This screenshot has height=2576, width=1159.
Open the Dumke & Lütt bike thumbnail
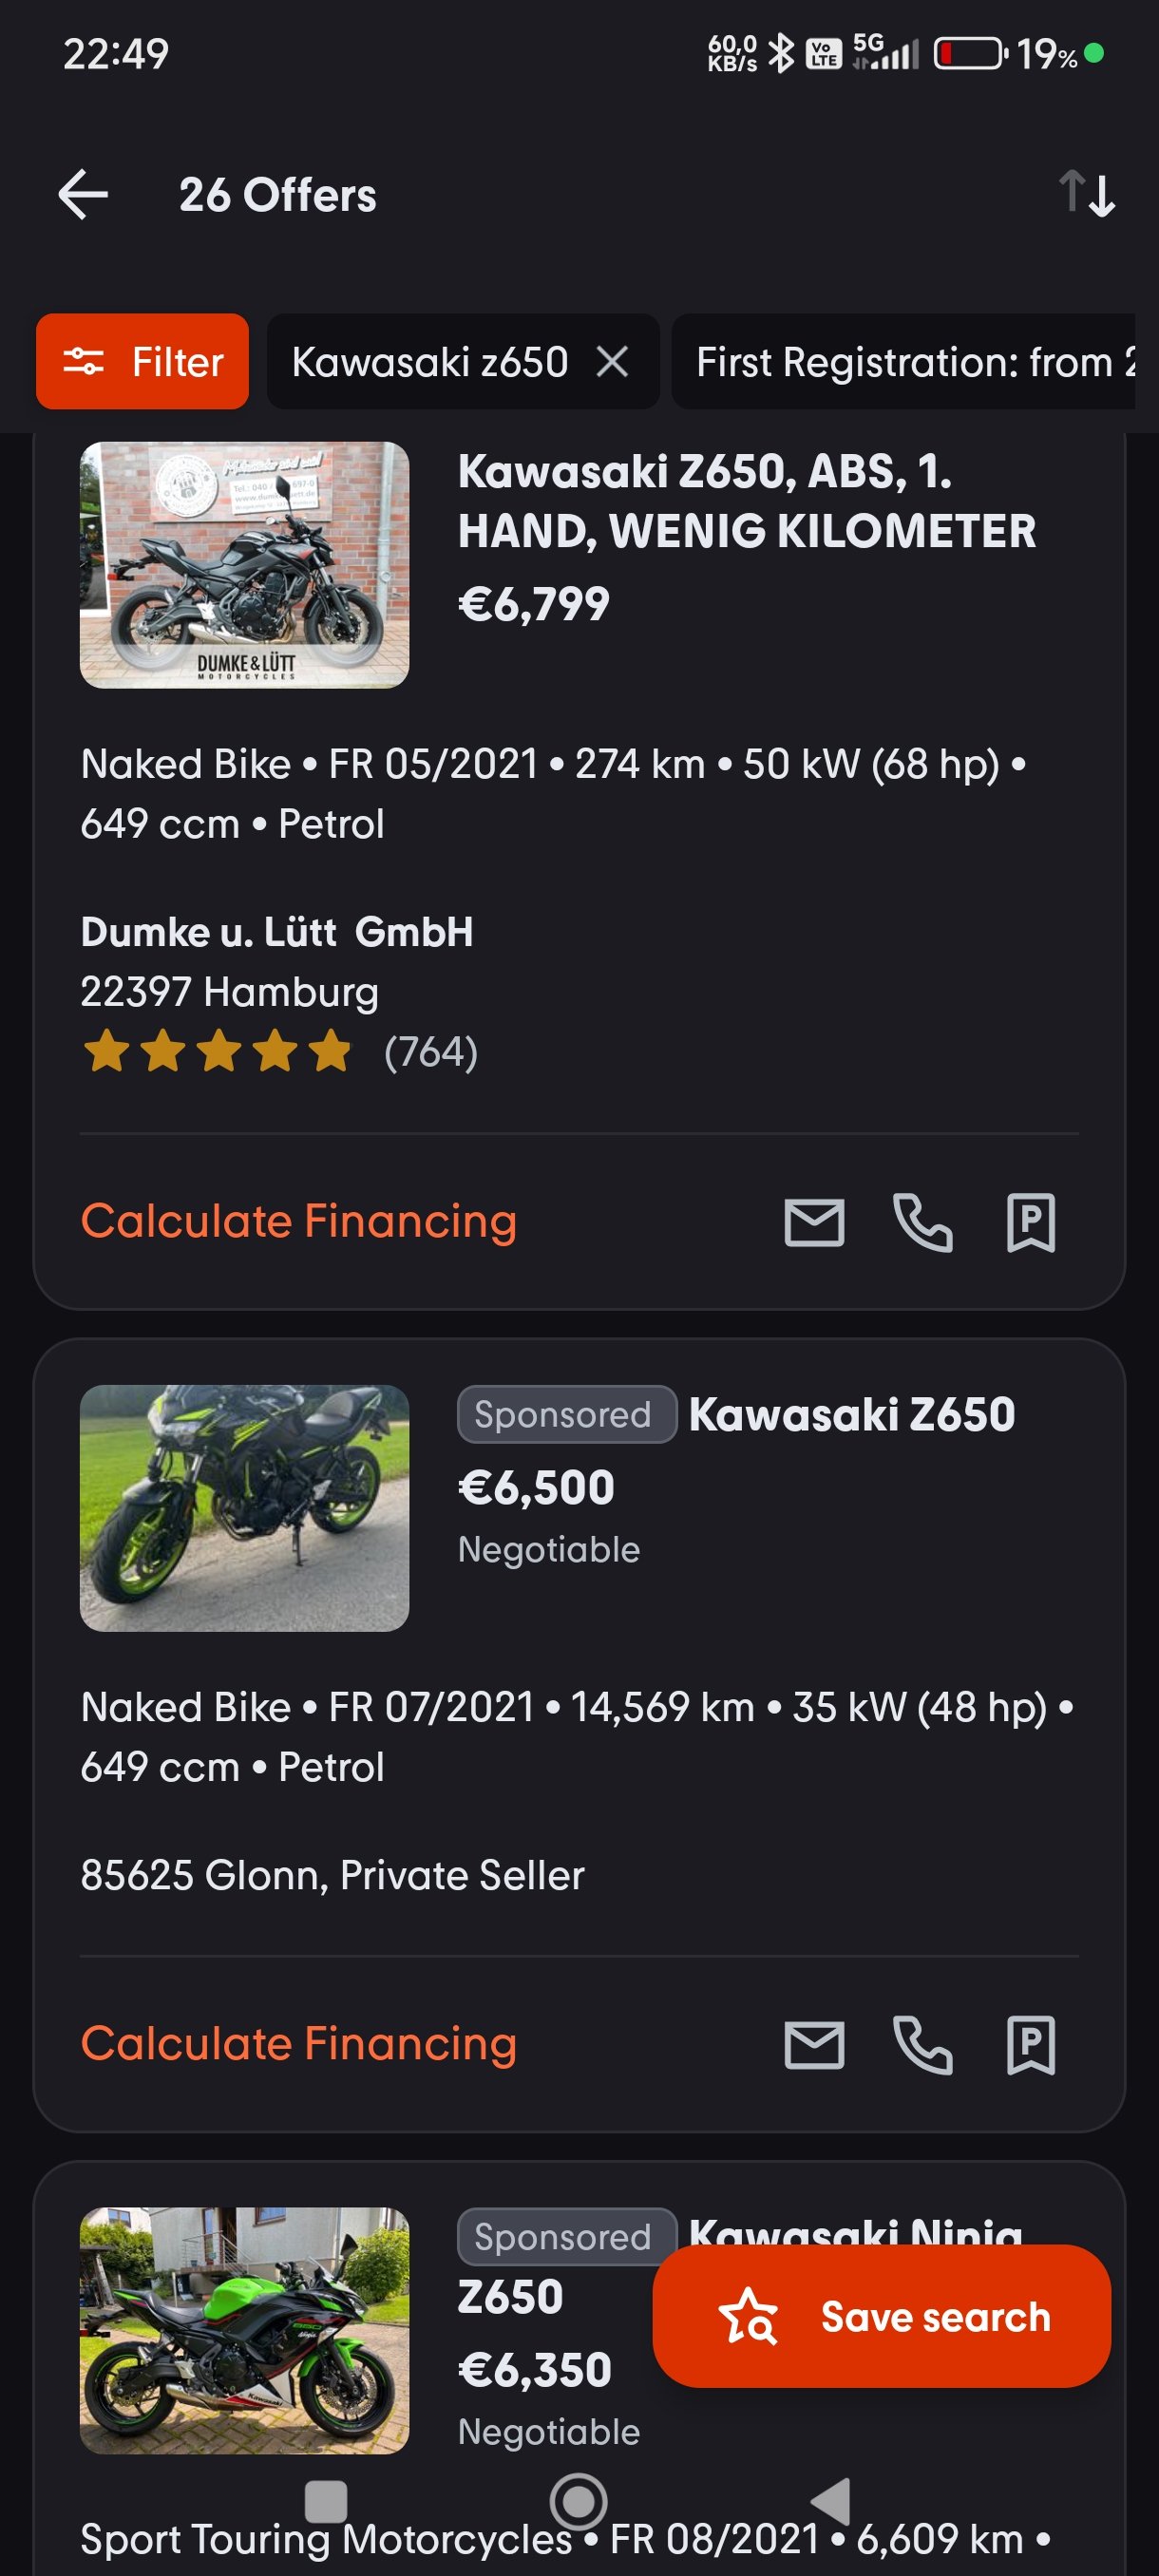tap(244, 565)
